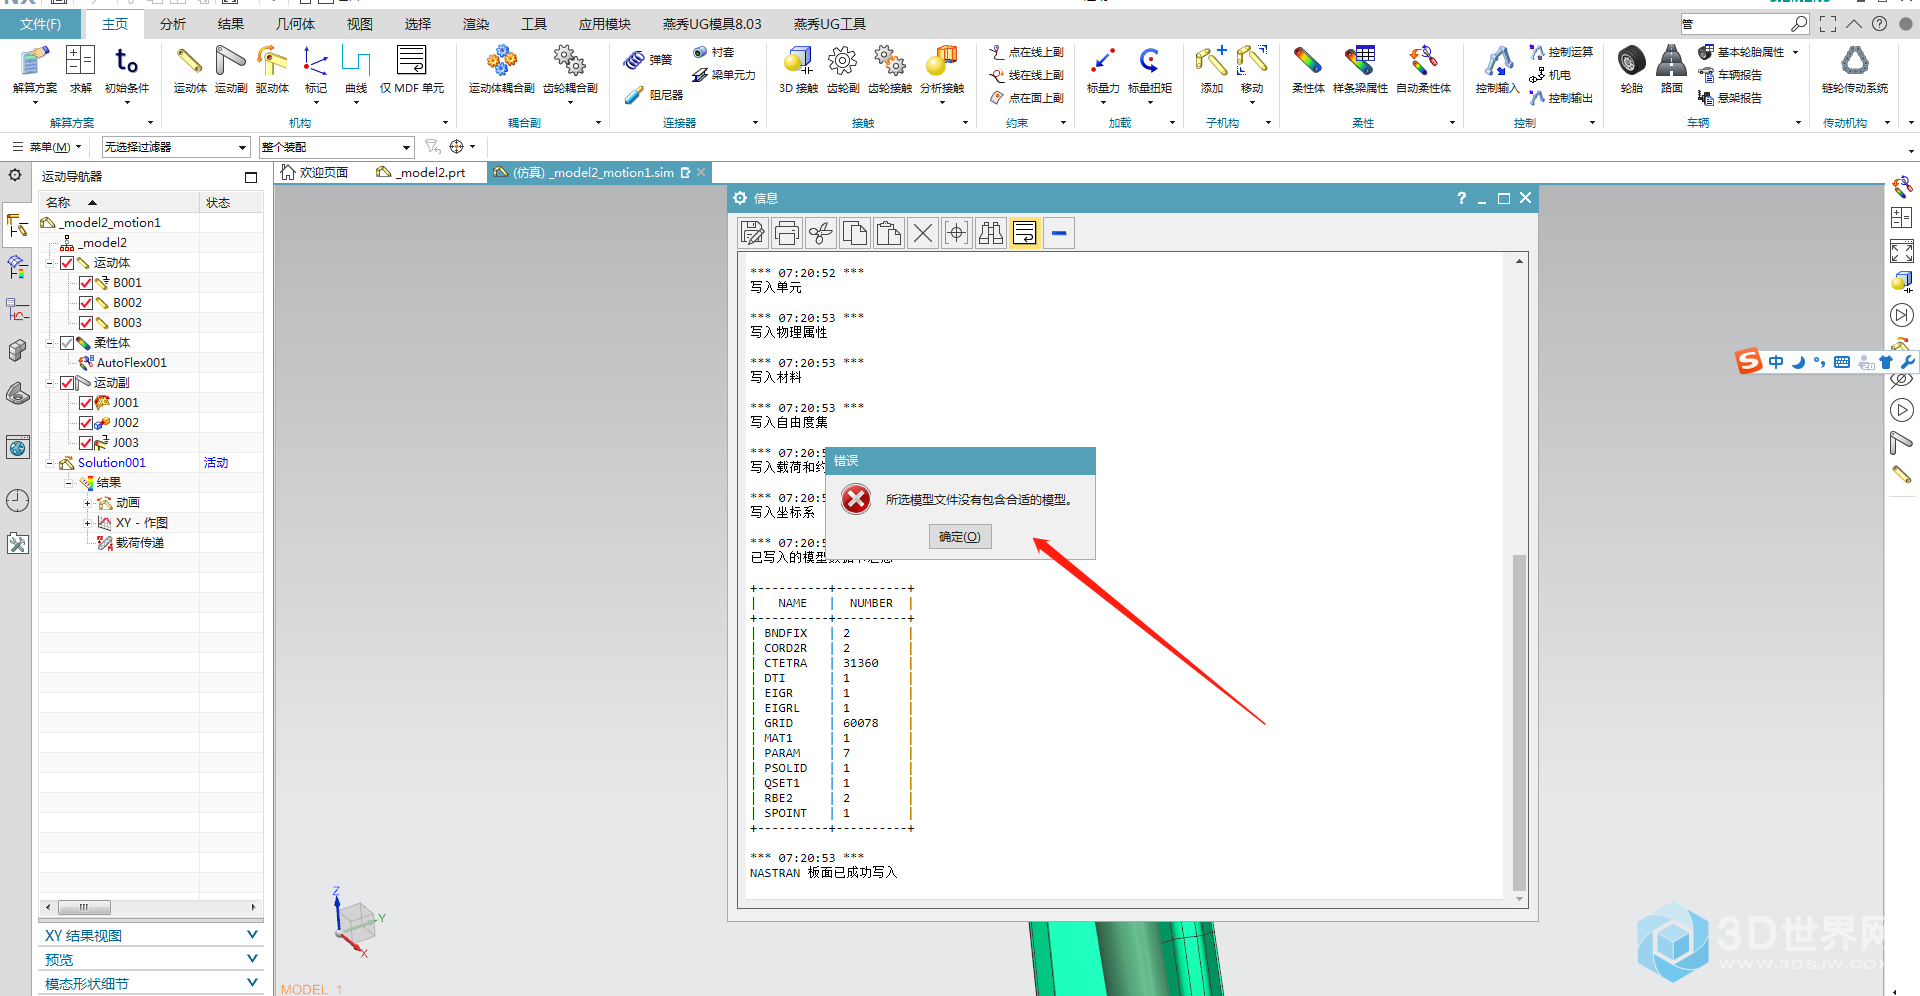Click 仅 MDF 单元 icon

coord(411,62)
